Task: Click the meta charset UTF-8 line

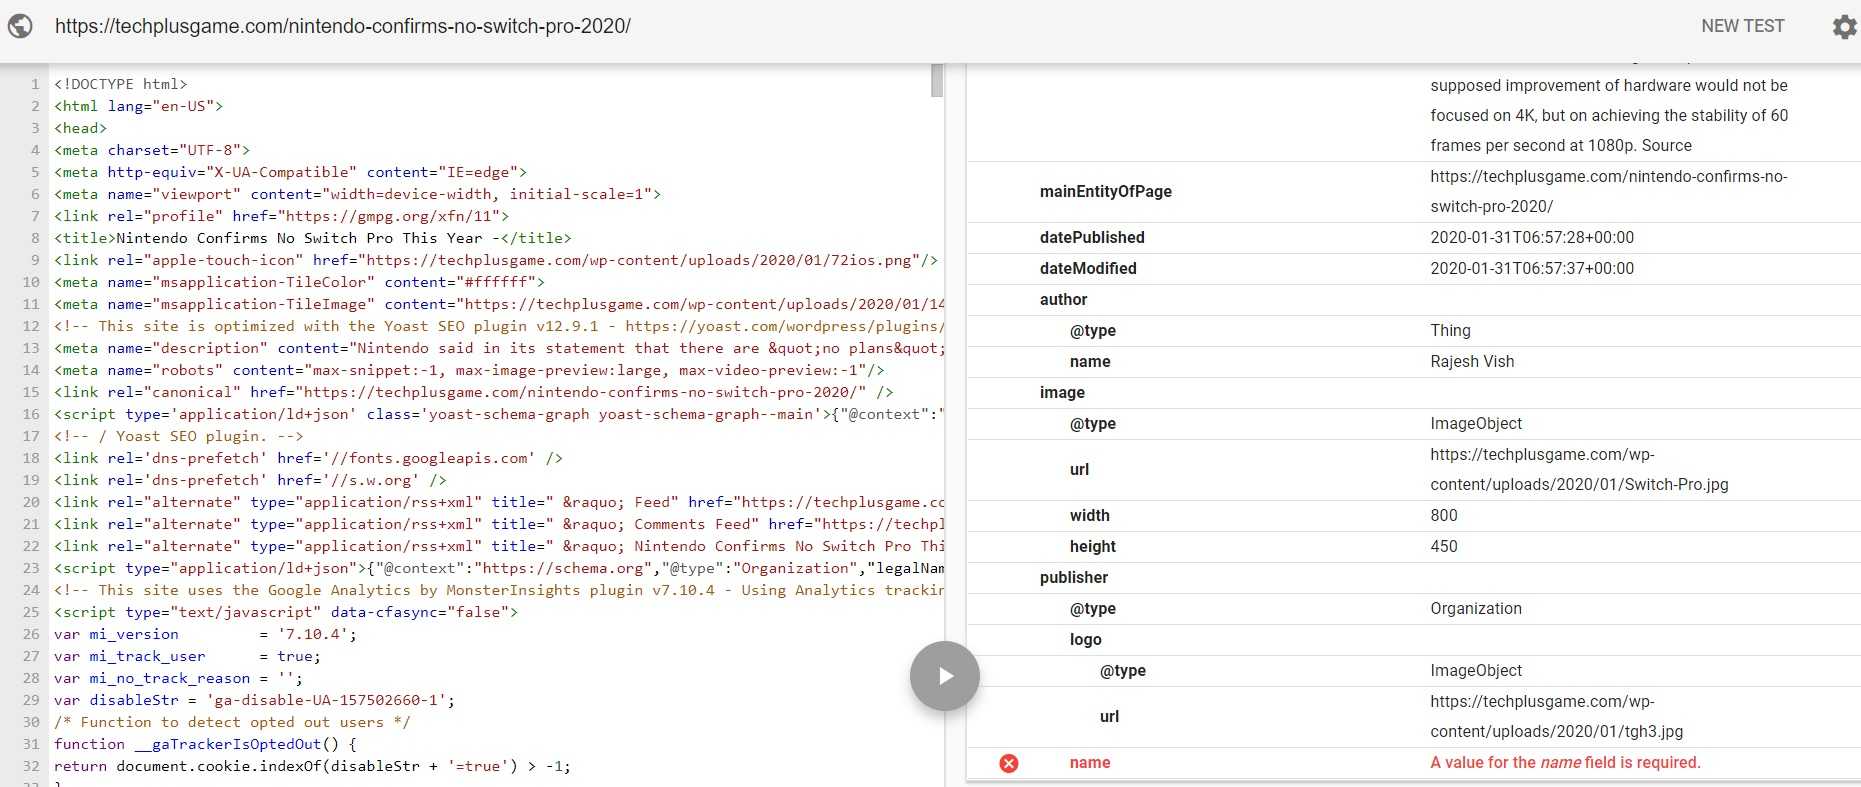Action: [x=152, y=150]
